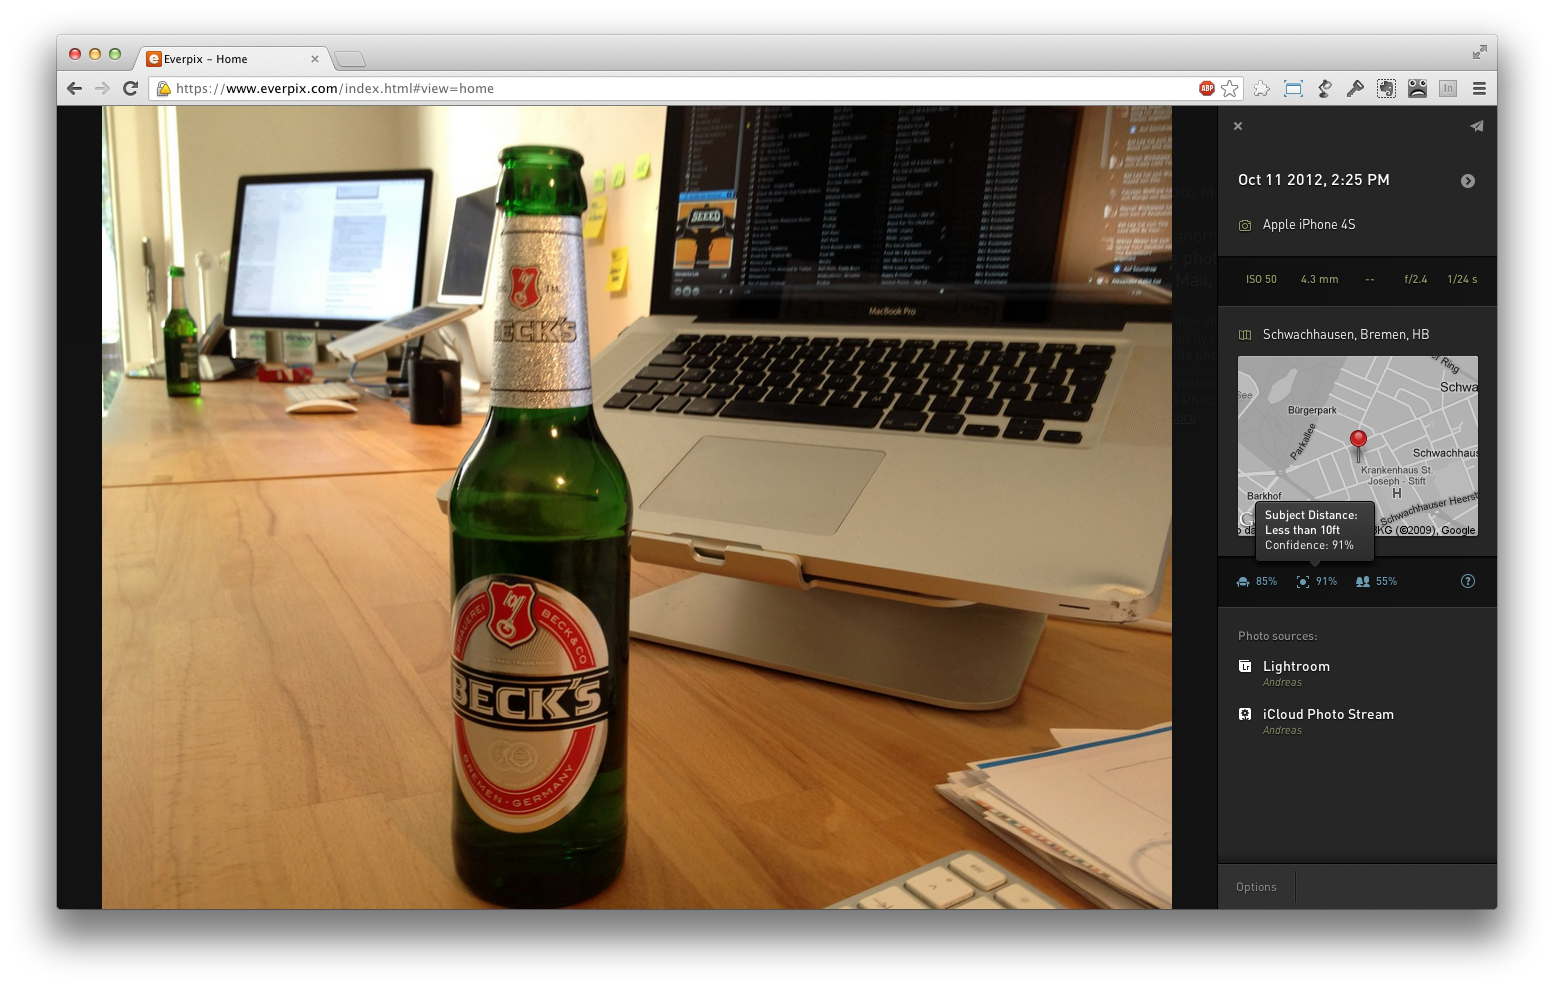
Task: Open a new browser tab
Action: point(349,59)
